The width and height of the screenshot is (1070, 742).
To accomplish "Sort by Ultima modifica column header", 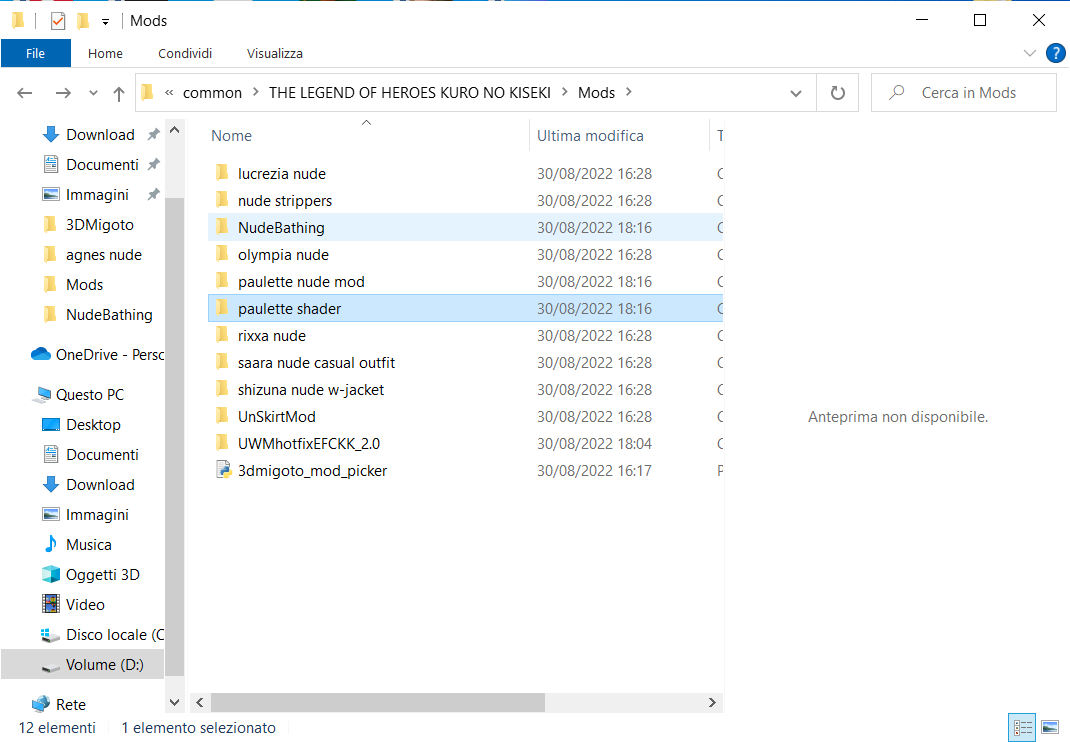I will (x=590, y=136).
